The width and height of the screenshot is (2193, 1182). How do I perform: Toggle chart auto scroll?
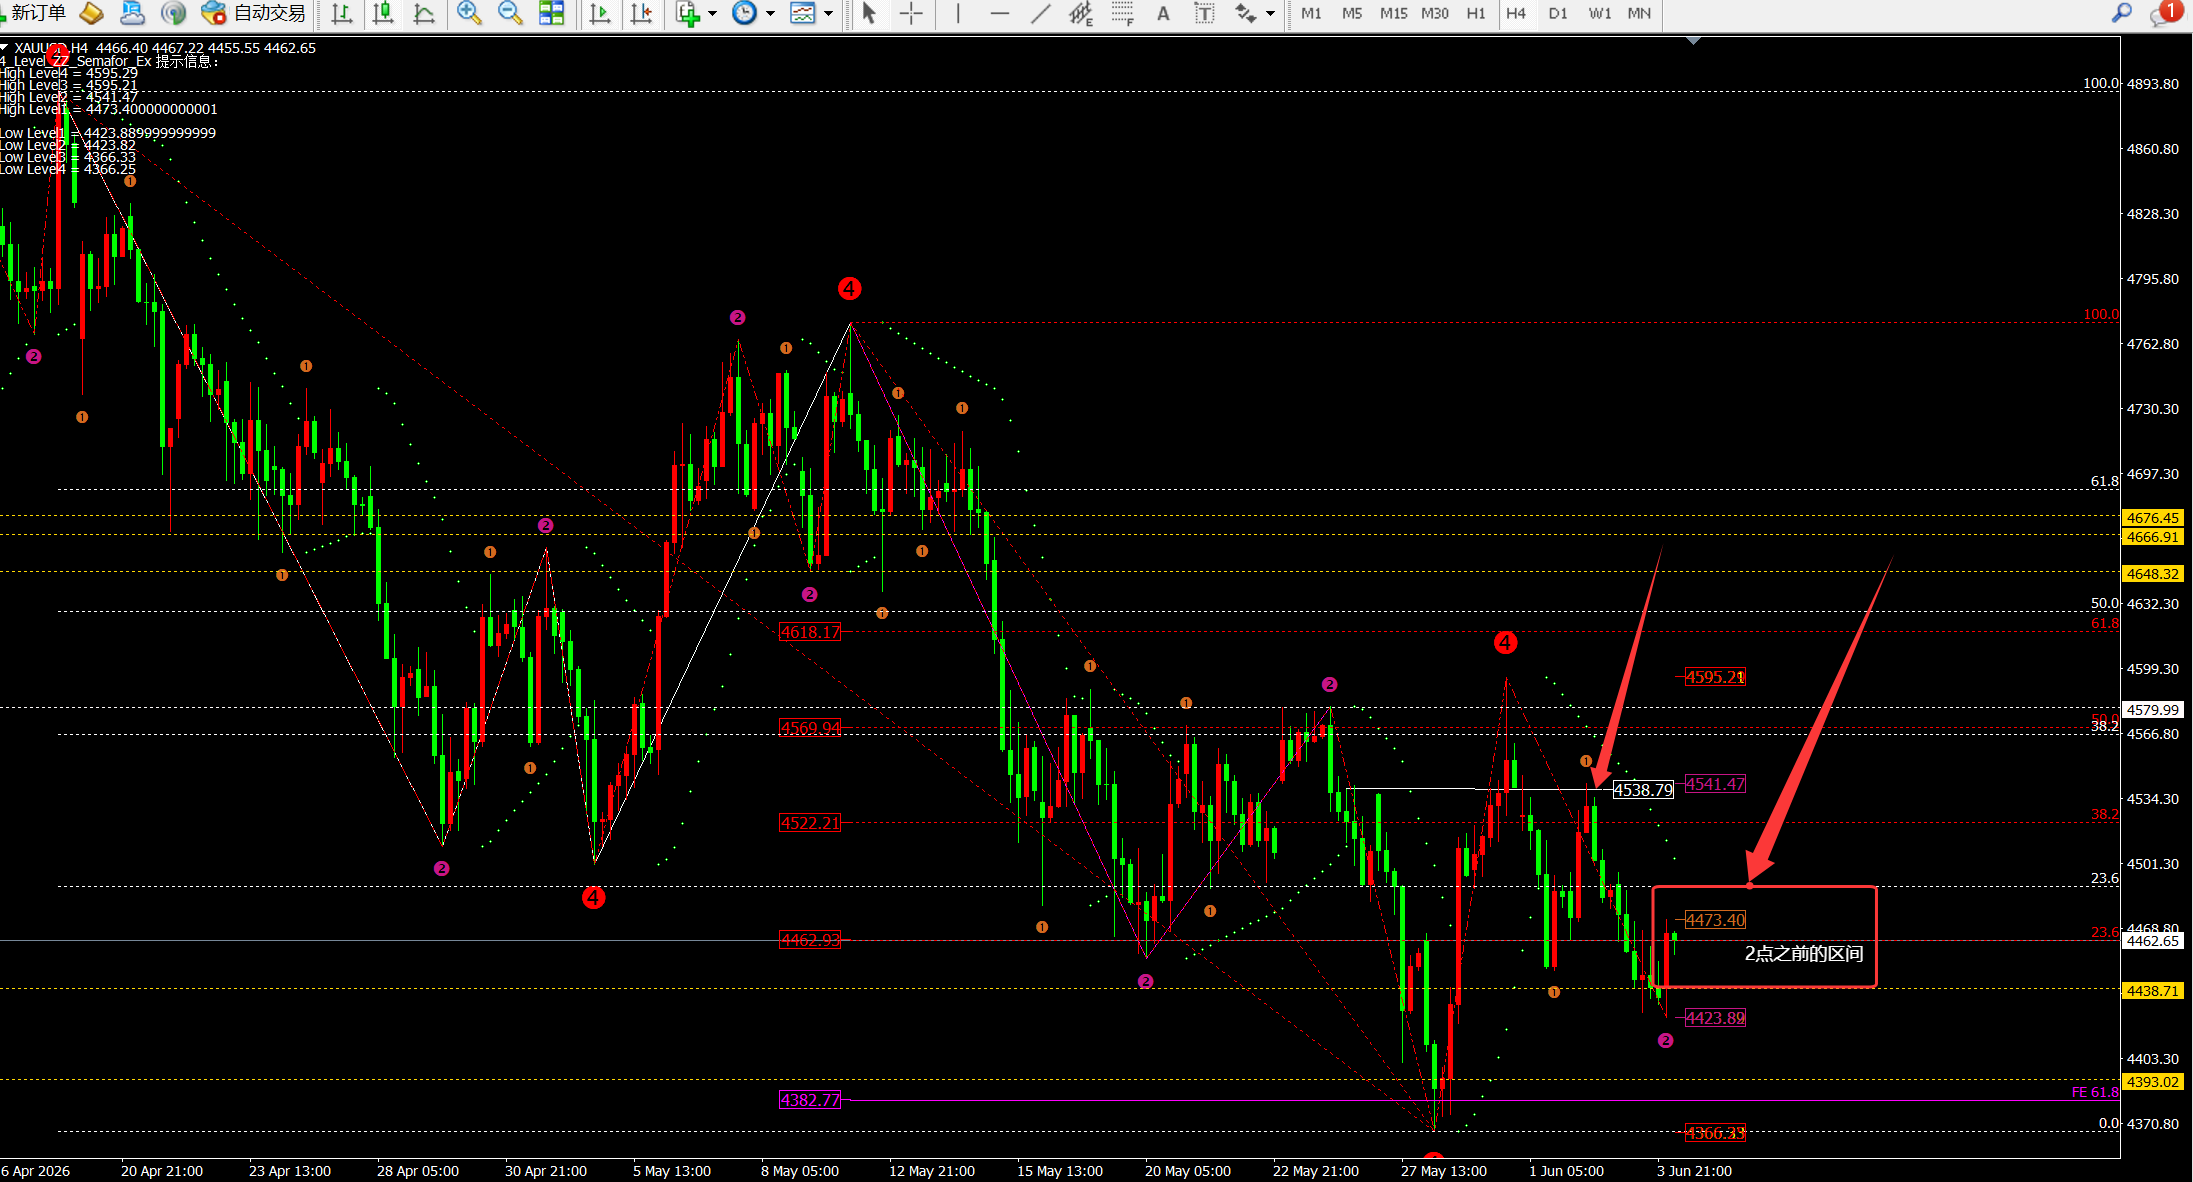pyautogui.click(x=600, y=13)
